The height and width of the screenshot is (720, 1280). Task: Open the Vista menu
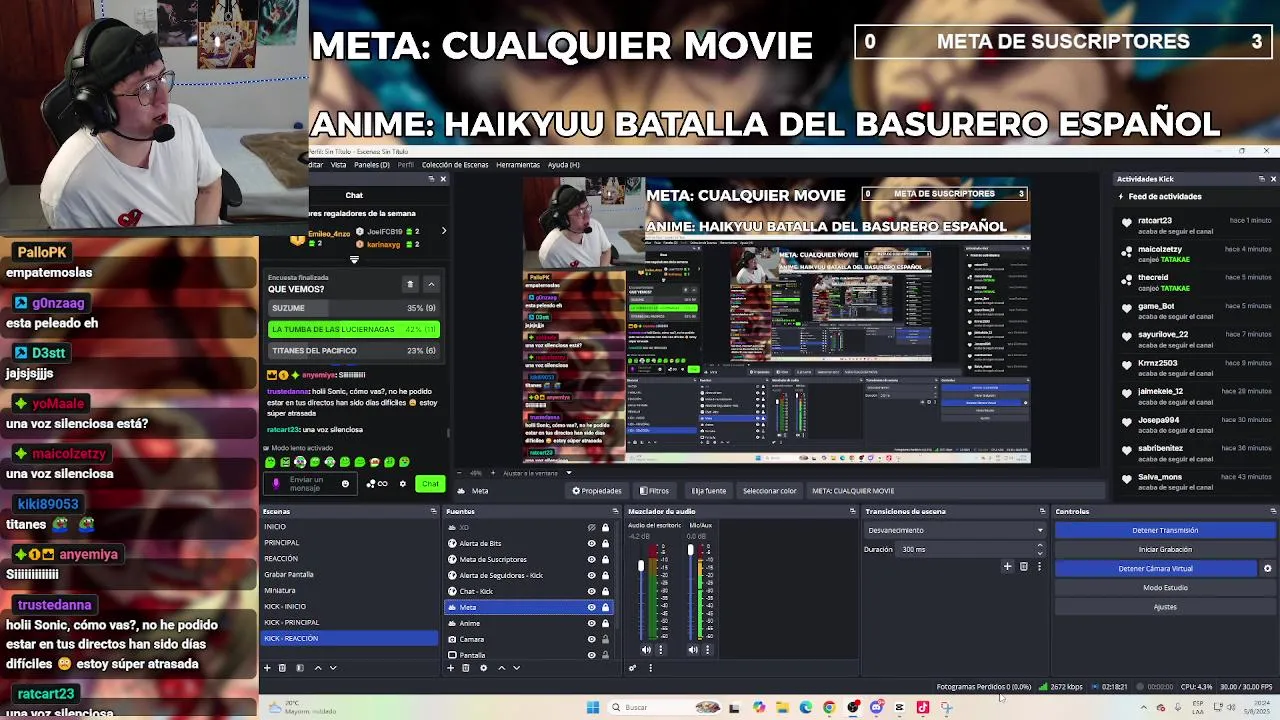click(338, 165)
